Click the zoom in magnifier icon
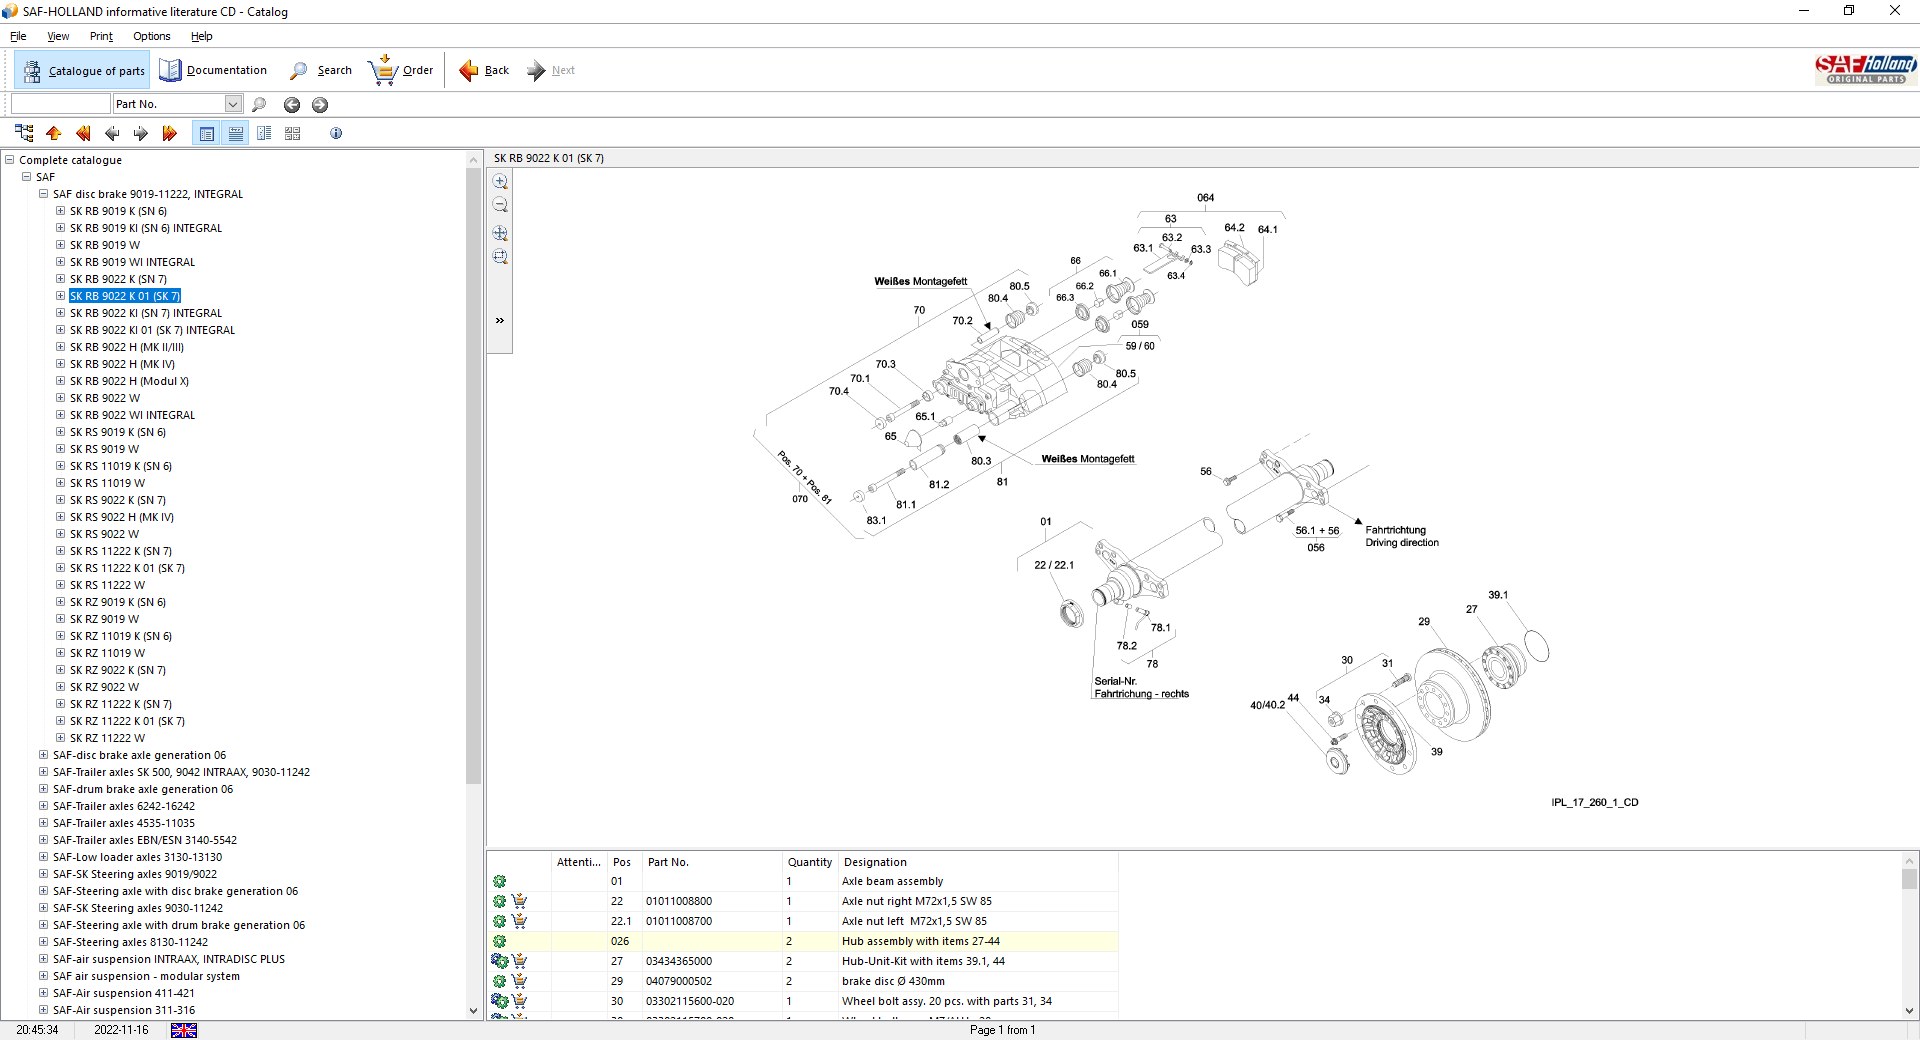This screenshot has height=1040, width=1920. pos(500,182)
